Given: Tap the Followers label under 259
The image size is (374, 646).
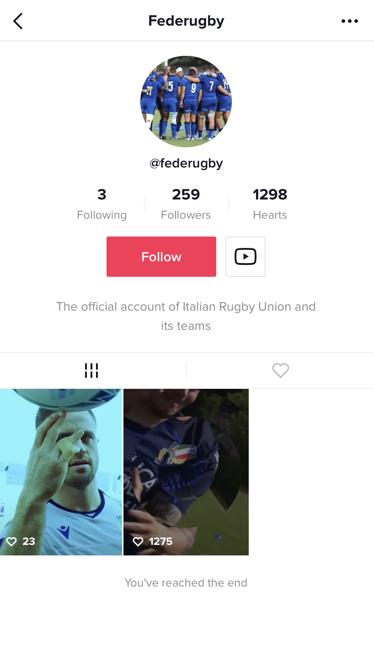Looking at the screenshot, I should (186, 215).
